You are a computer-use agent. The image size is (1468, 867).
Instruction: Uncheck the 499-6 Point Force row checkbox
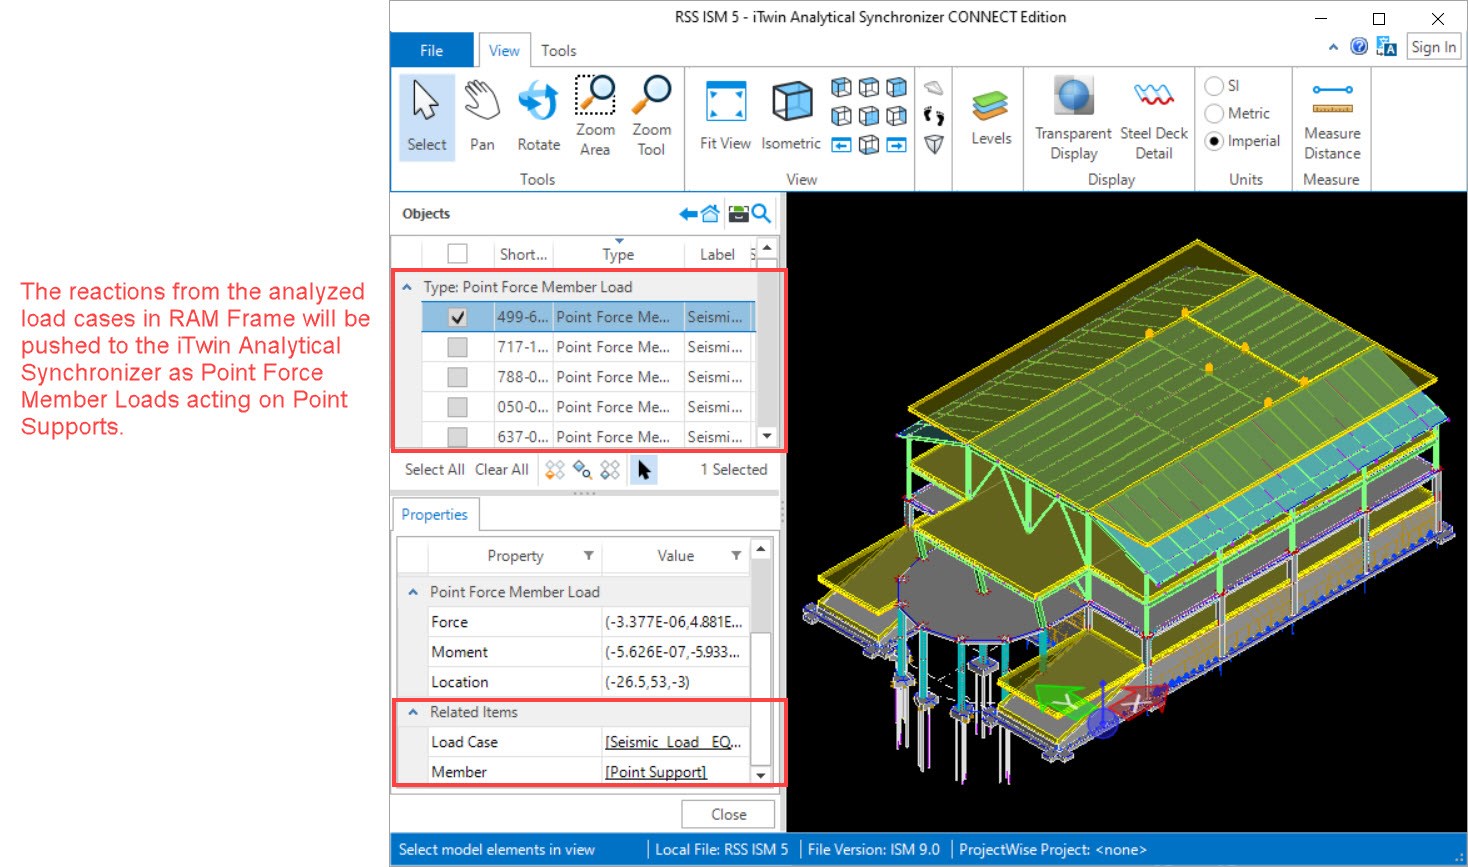point(457,317)
